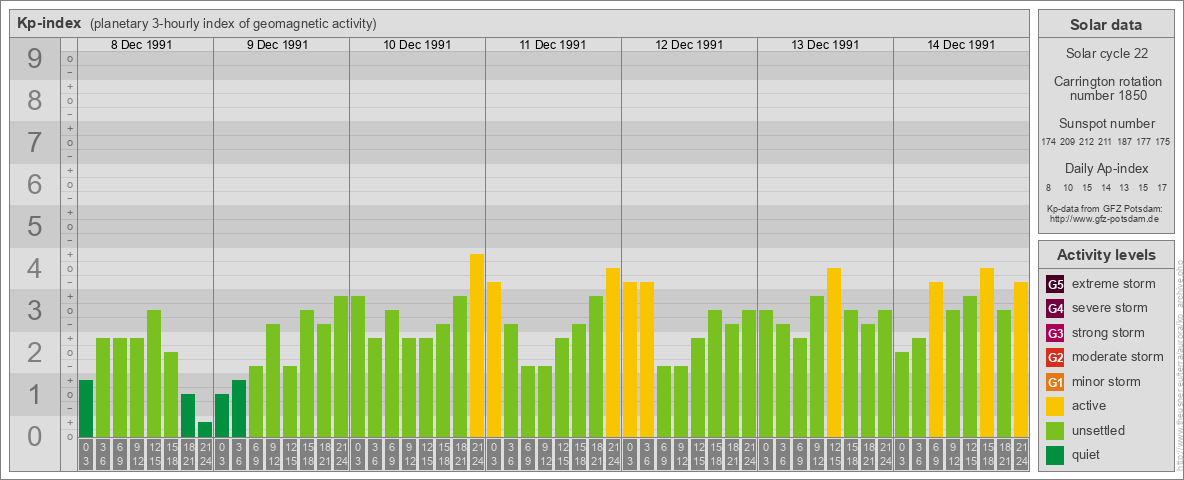Click the Carrington rotation number 1850 text

pos(1106,88)
